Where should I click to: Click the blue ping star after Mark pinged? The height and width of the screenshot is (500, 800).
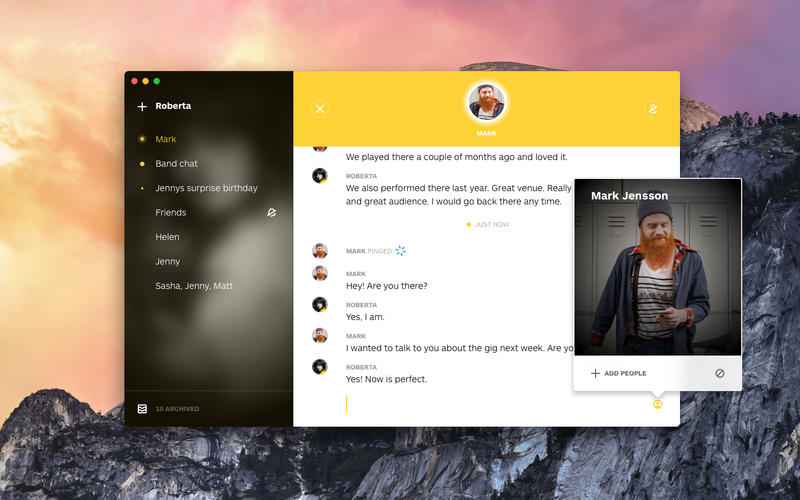coord(401,251)
